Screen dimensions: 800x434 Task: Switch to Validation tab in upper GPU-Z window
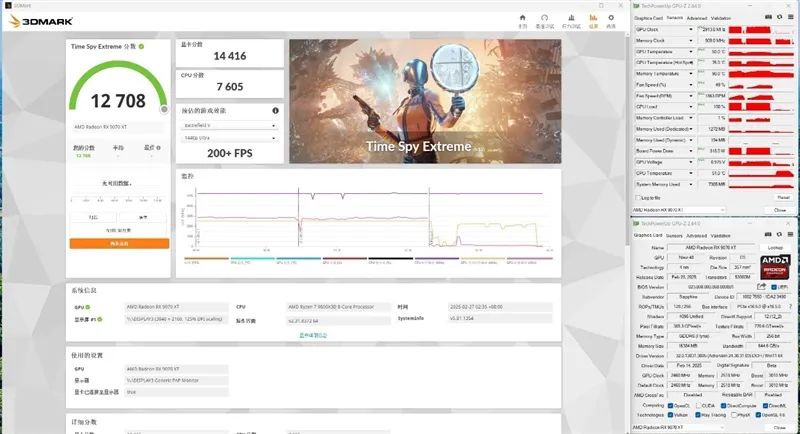tap(721, 18)
